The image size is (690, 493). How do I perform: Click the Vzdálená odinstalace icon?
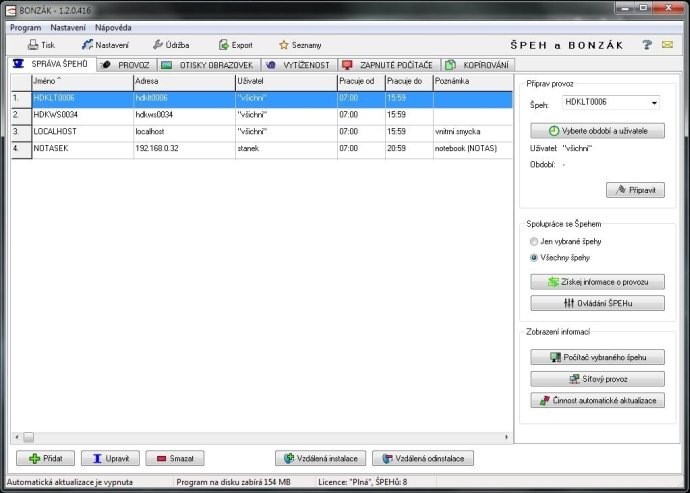(387, 458)
